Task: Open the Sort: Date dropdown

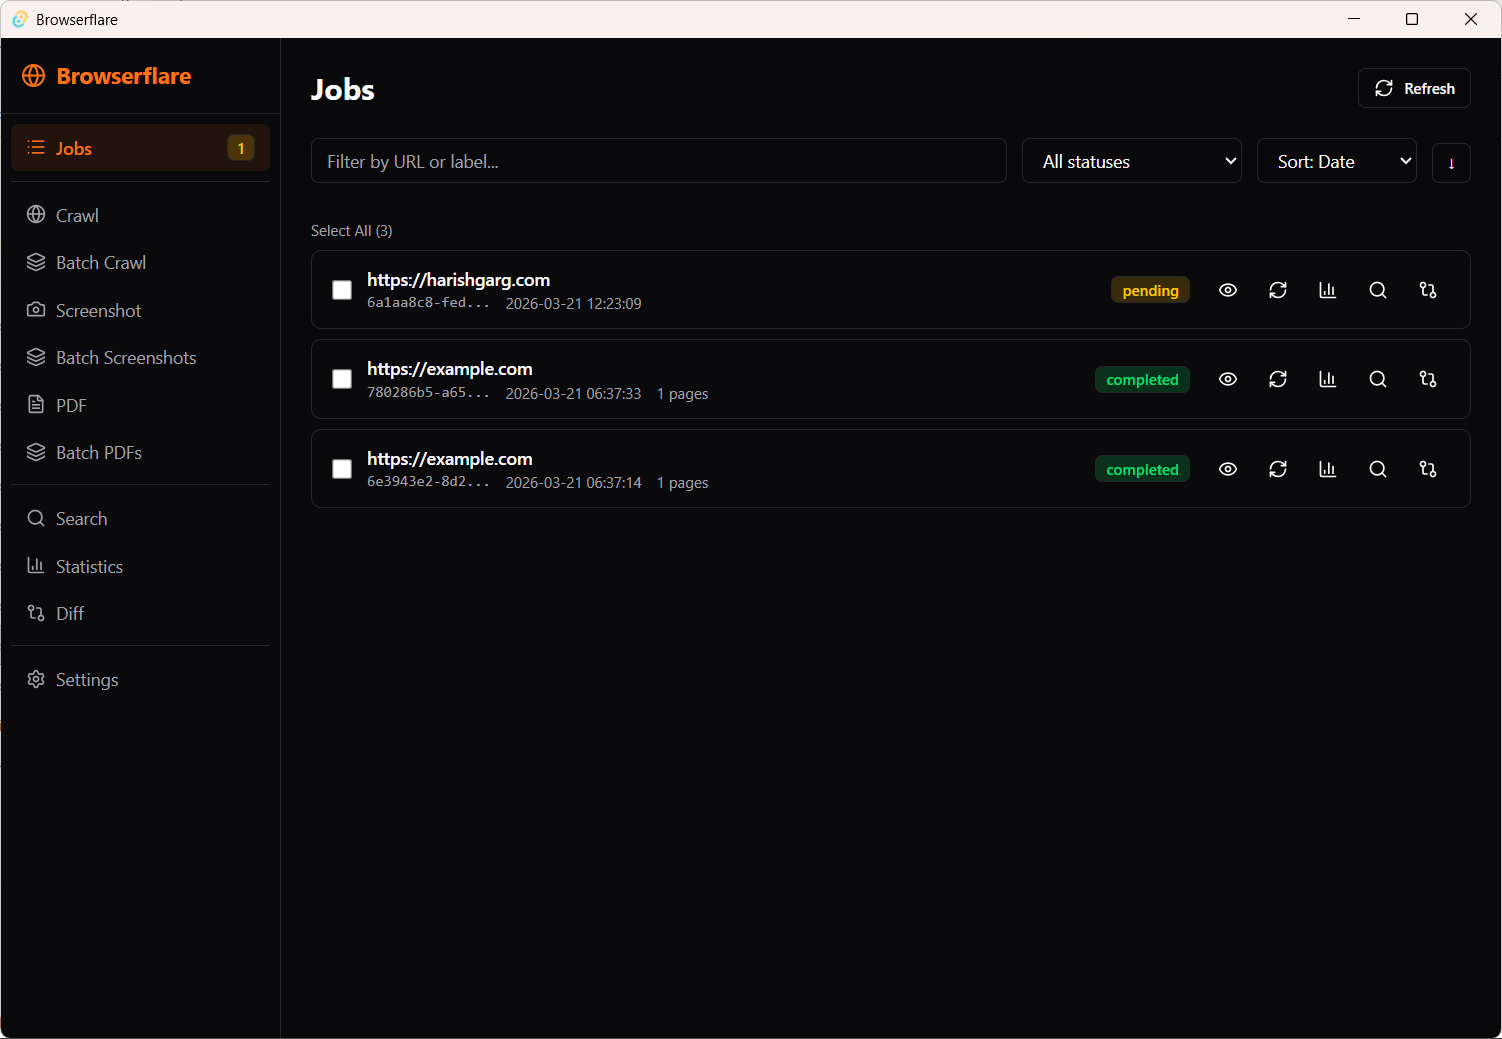Action: coord(1336,161)
